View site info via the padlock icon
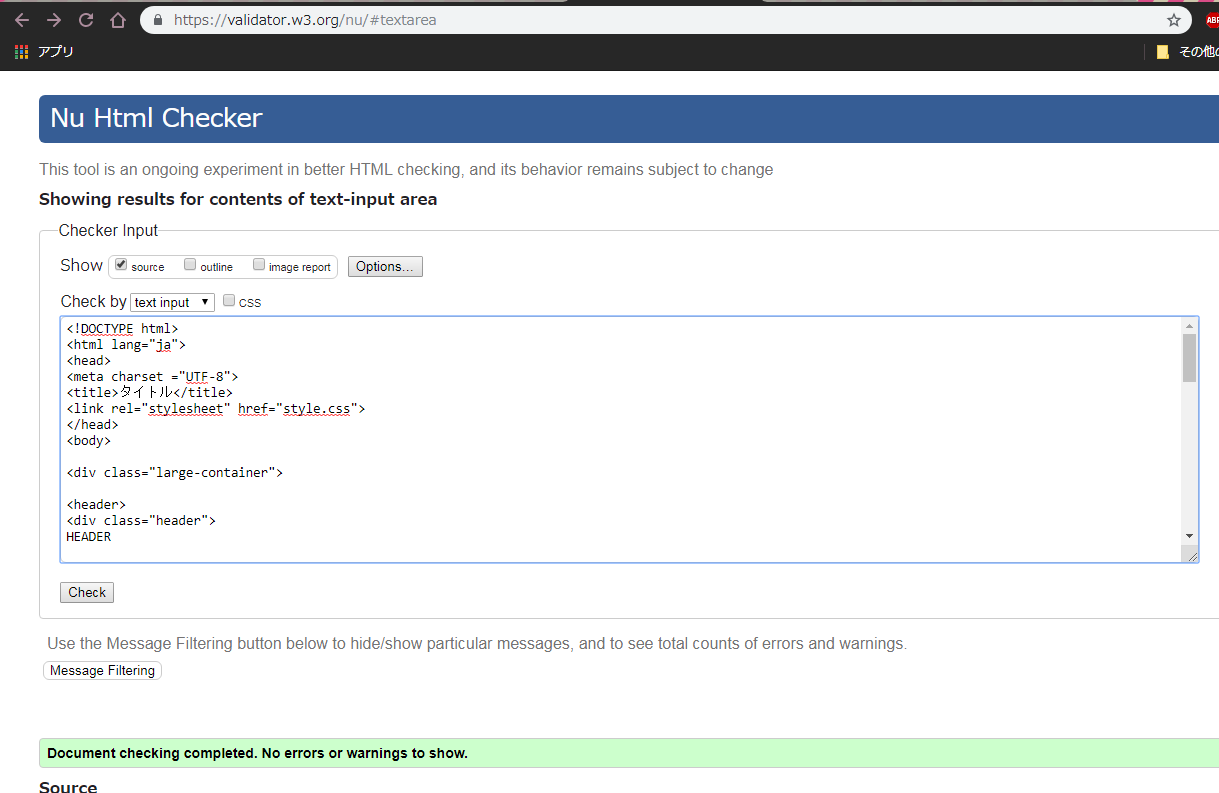1219x793 pixels. click(158, 20)
